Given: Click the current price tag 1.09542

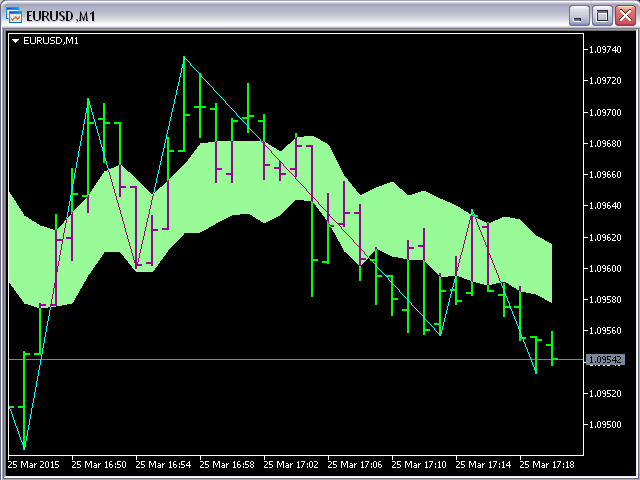Looking at the screenshot, I should point(606,359).
